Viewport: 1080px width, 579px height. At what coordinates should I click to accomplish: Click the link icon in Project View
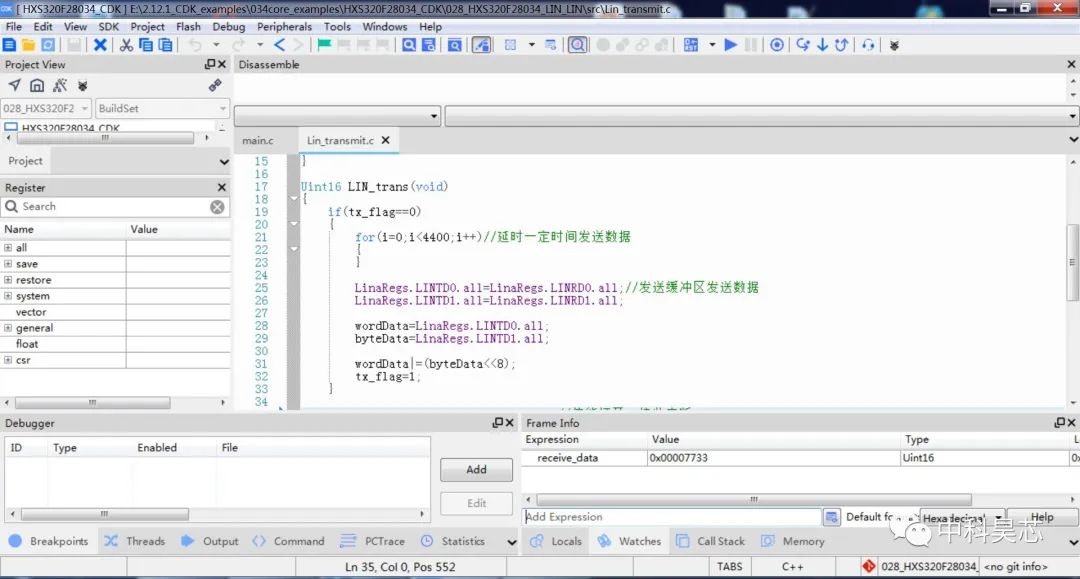[x=215, y=85]
